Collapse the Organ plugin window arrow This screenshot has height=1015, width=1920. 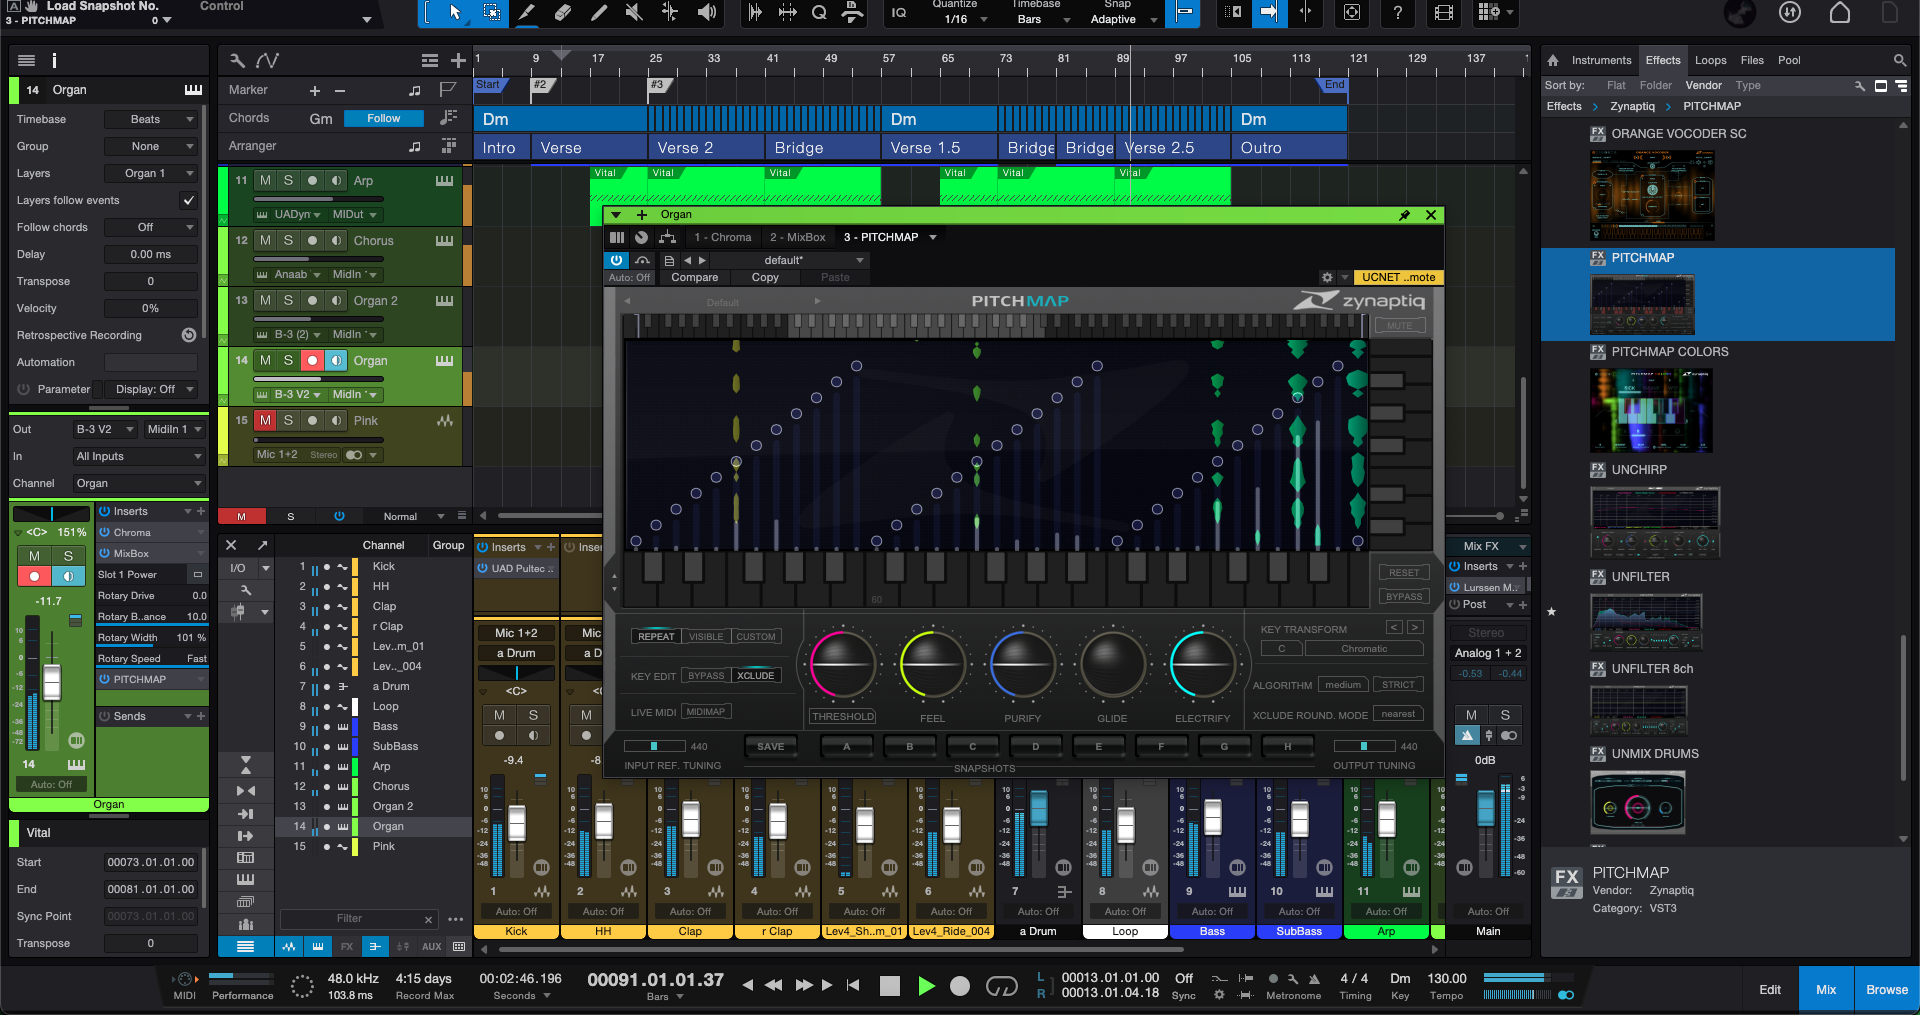click(616, 215)
